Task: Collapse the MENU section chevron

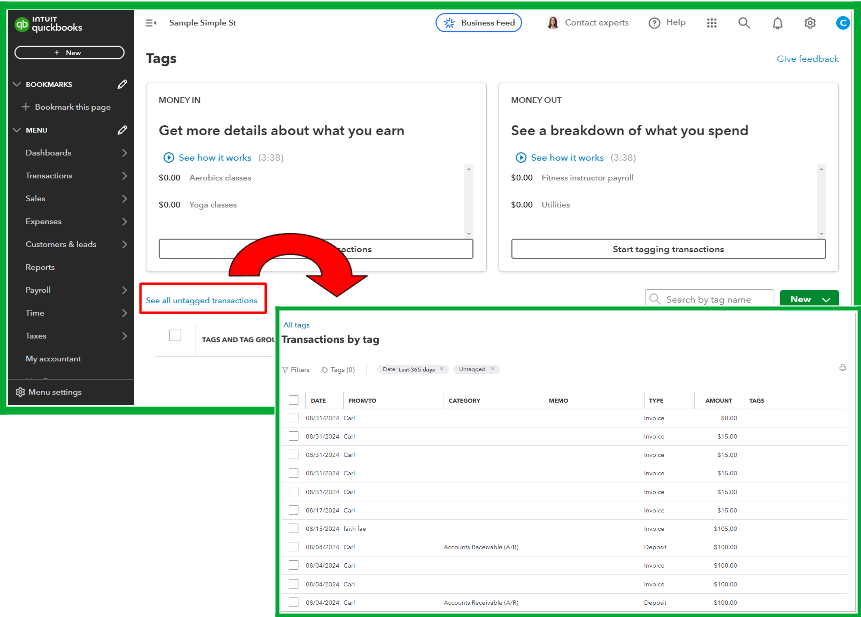Action: (17, 130)
